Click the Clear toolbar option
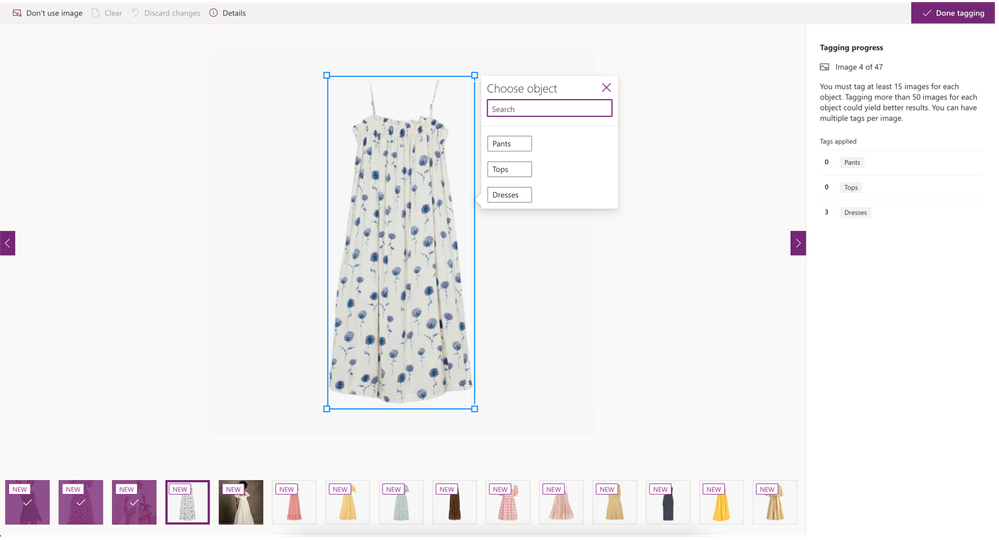 [106, 13]
